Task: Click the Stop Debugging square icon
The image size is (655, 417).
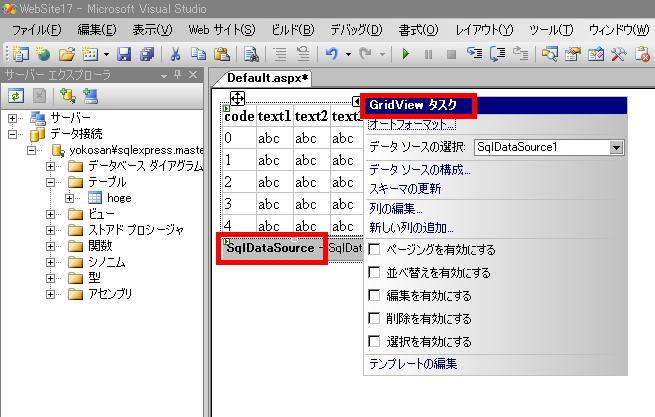Action: tap(451, 54)
